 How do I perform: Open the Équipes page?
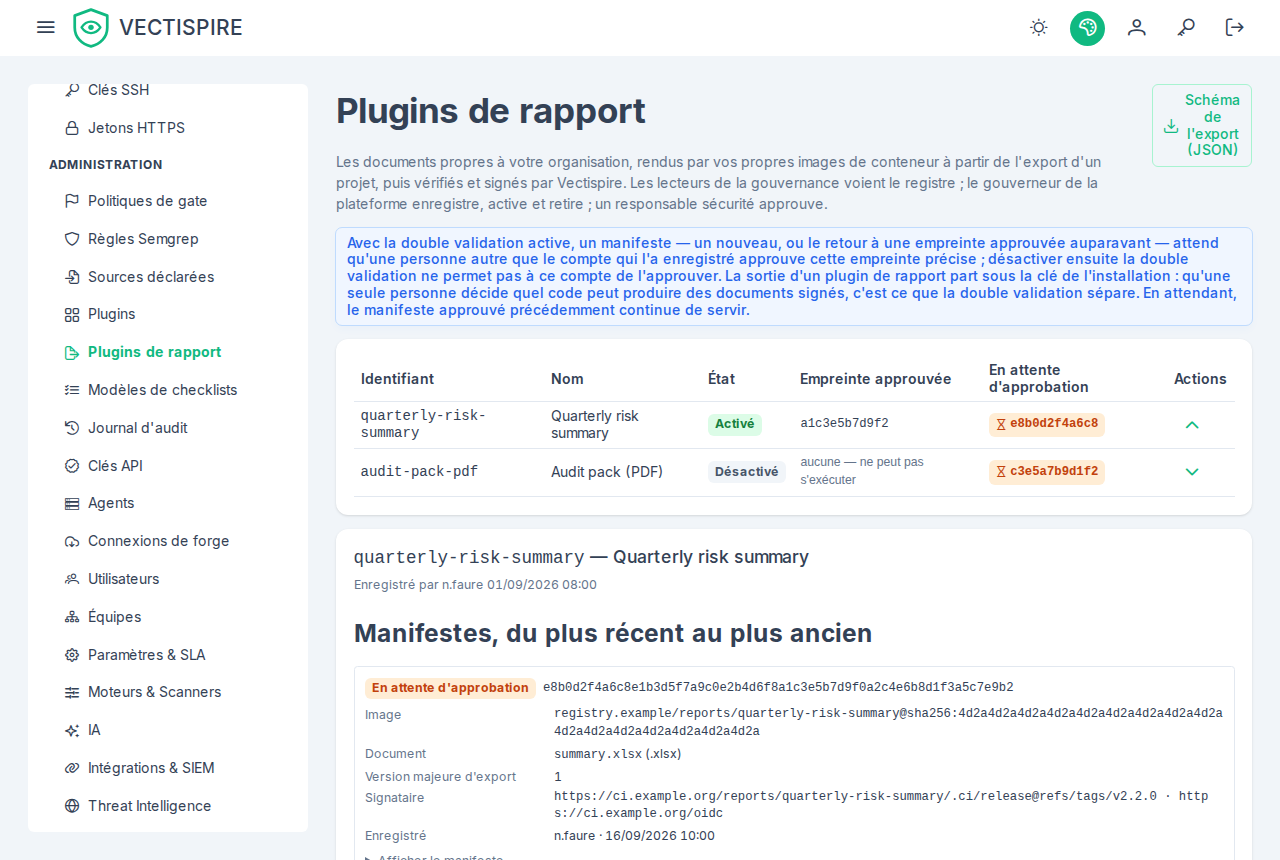pos(114,617)
